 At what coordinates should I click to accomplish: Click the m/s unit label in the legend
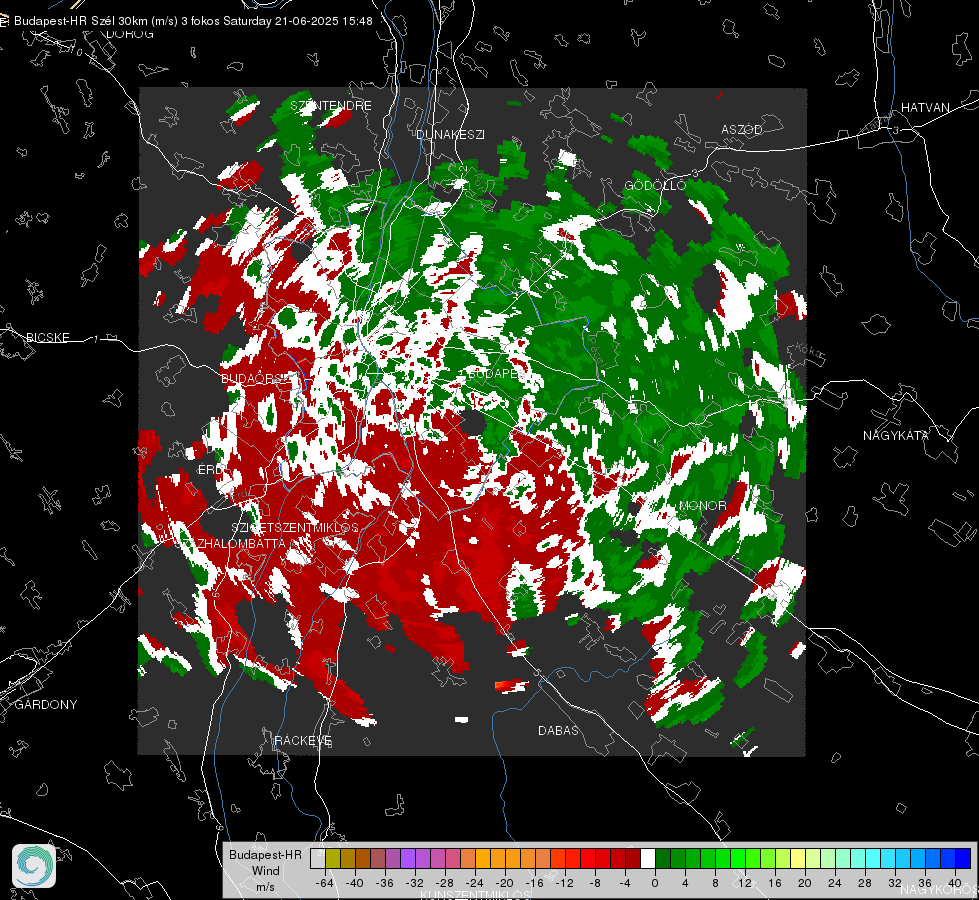point(265,886)
